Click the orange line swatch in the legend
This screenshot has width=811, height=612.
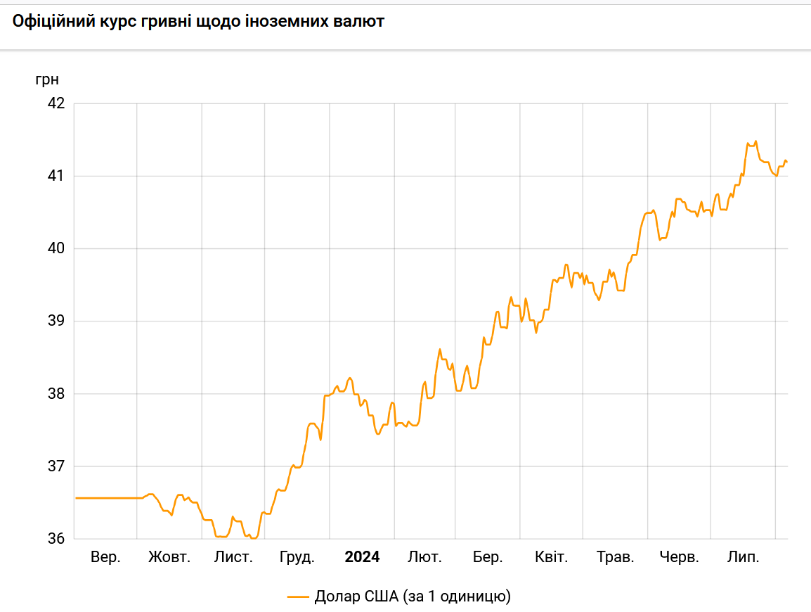tap(298, 597)
